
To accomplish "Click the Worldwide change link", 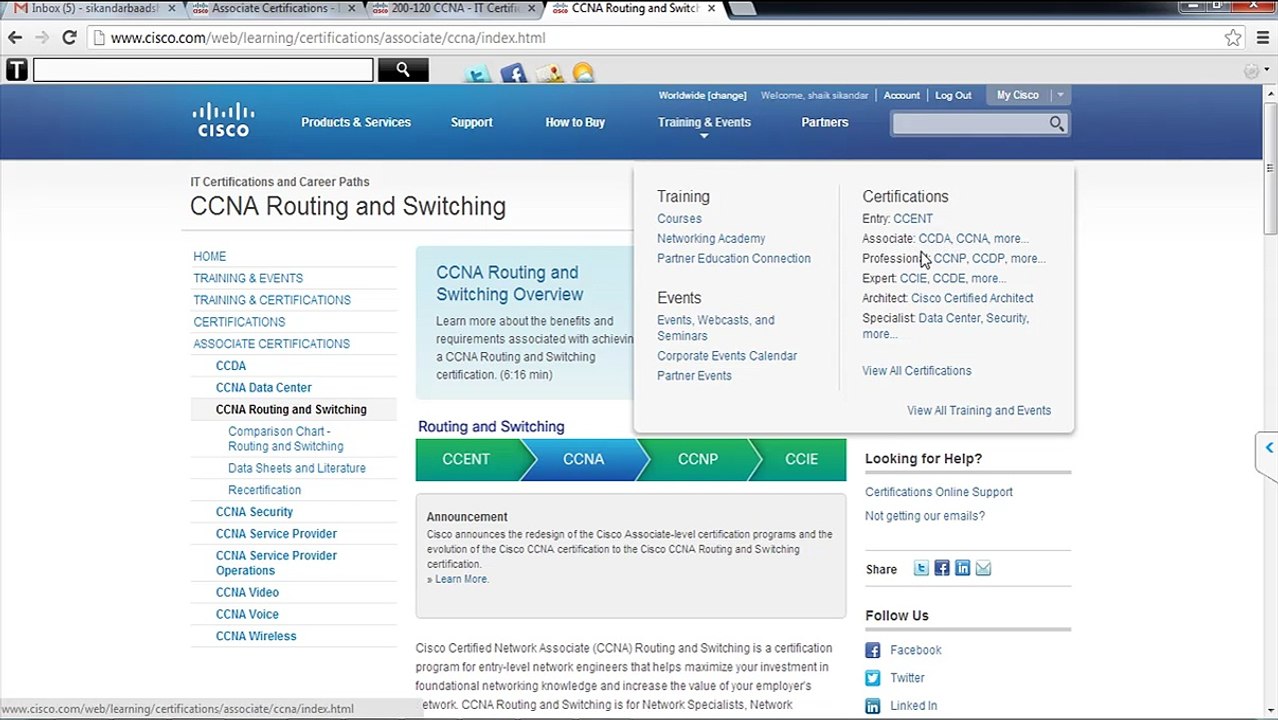I will coord(702,96).
